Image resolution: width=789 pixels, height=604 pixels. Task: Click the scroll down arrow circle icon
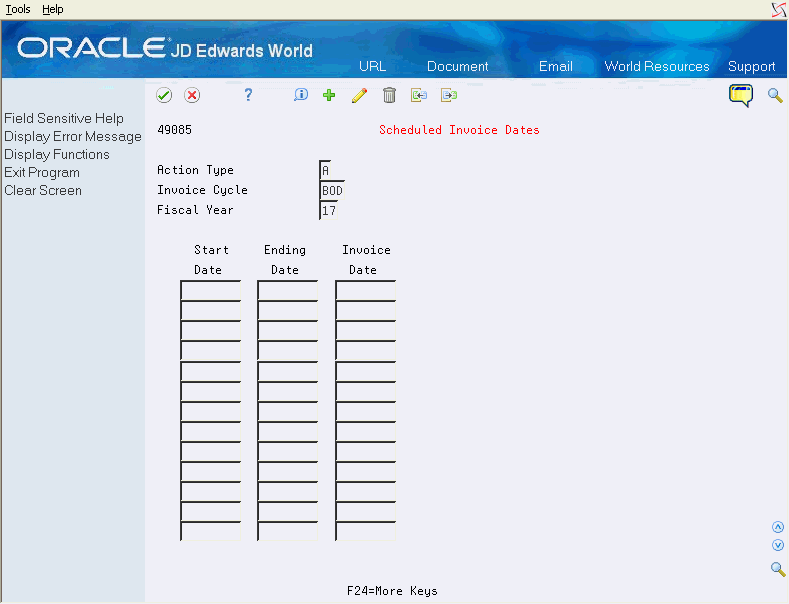coord(778,545)
